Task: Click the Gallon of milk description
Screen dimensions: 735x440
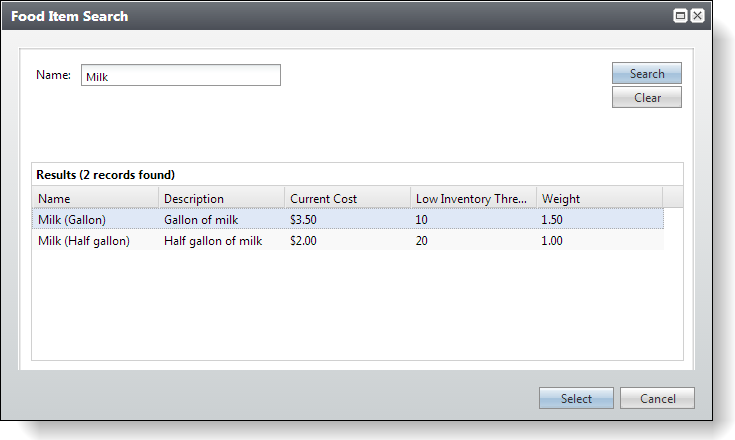Action: coord(201,219)
